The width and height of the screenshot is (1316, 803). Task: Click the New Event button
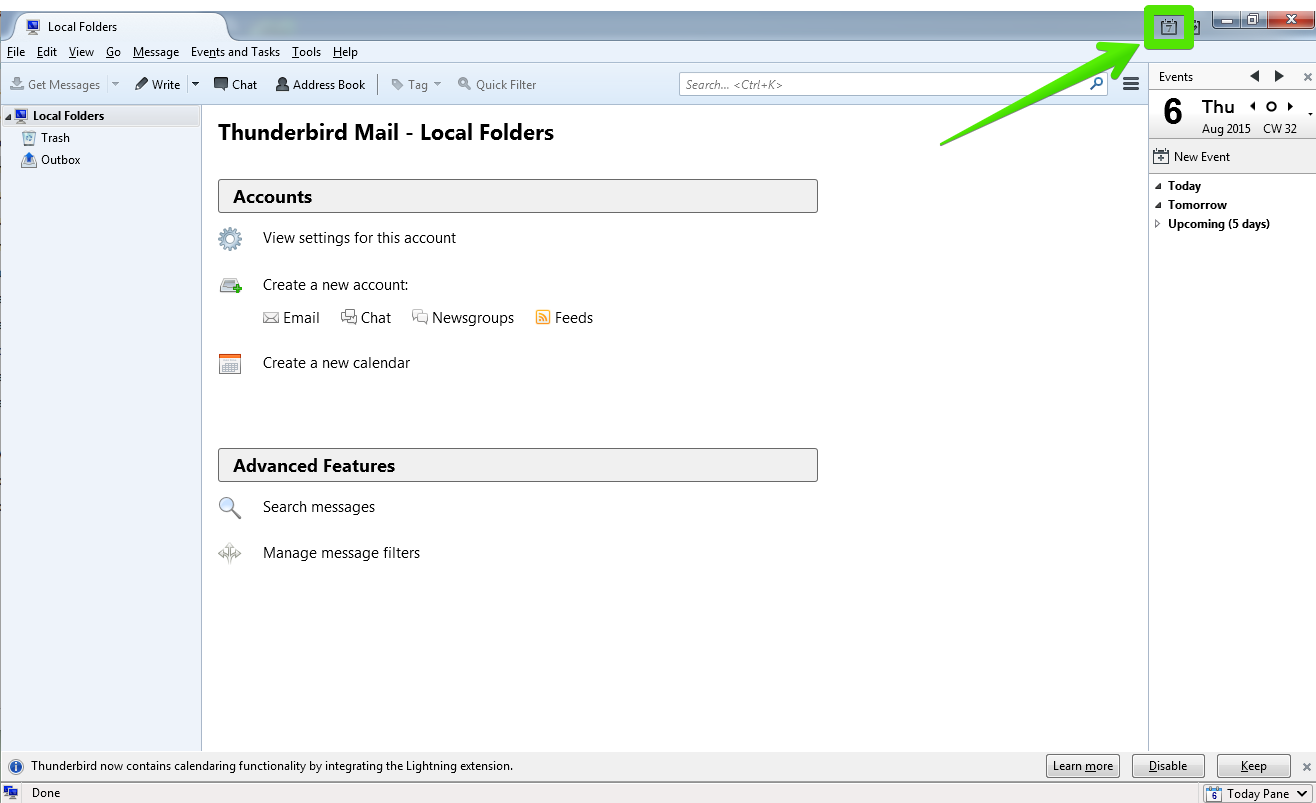1192,157
